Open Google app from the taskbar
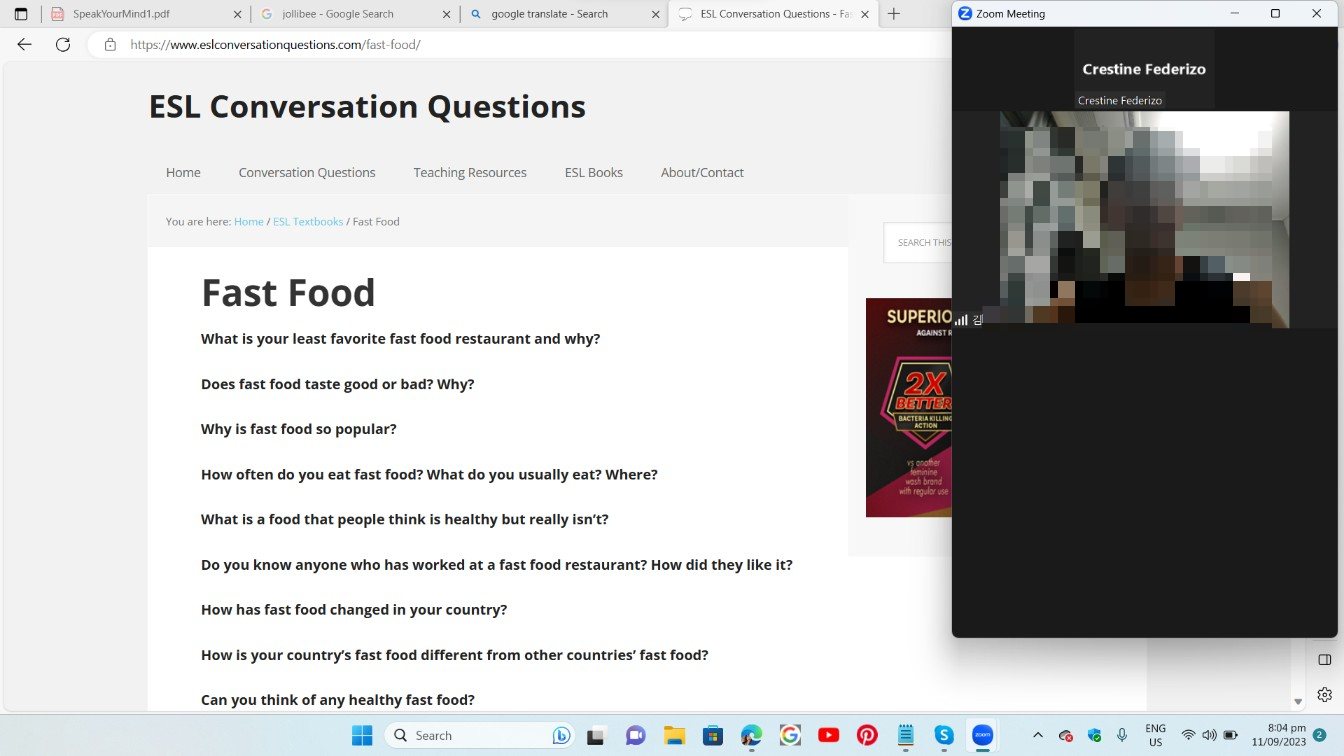1344x756 pixels. 790,735
